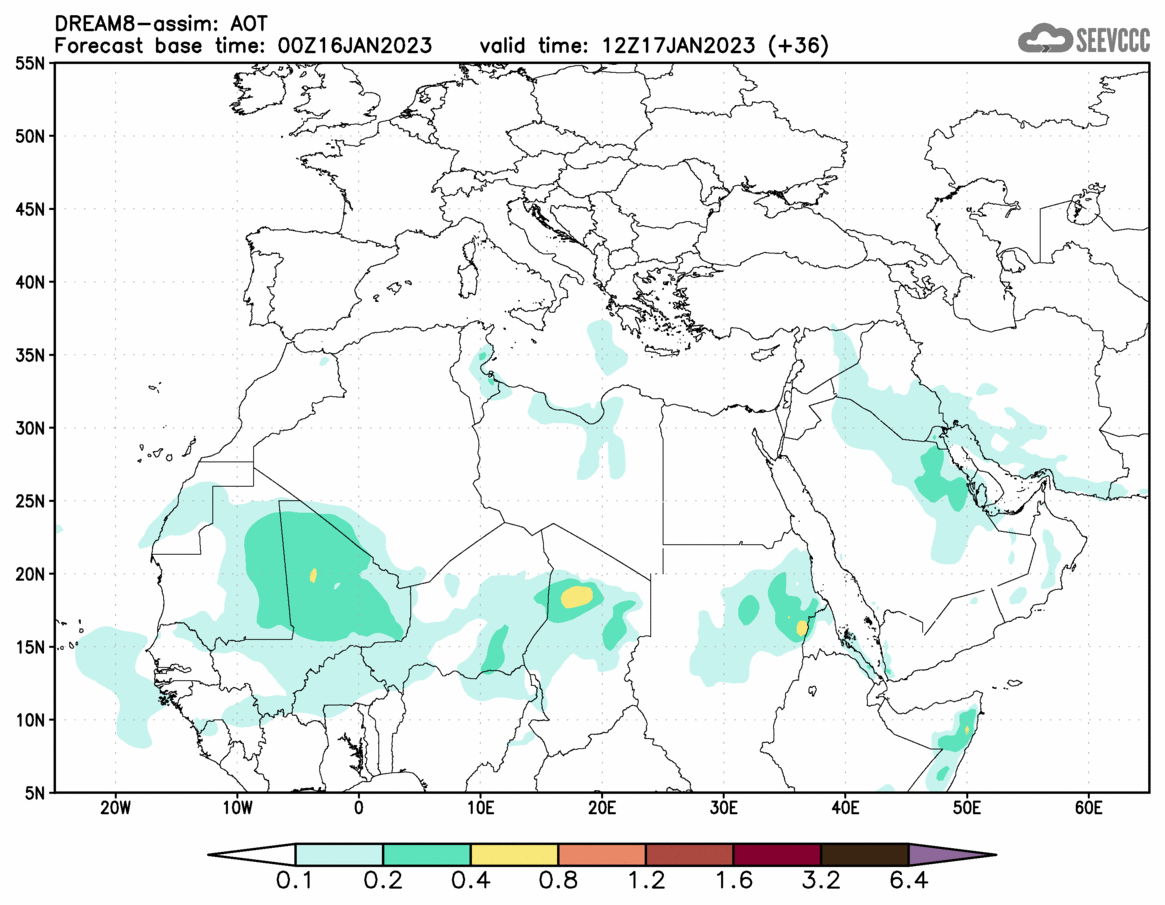Click the '10E' longitude label
The height and width of the screenshot is (905, 1165).
point(481,808)
